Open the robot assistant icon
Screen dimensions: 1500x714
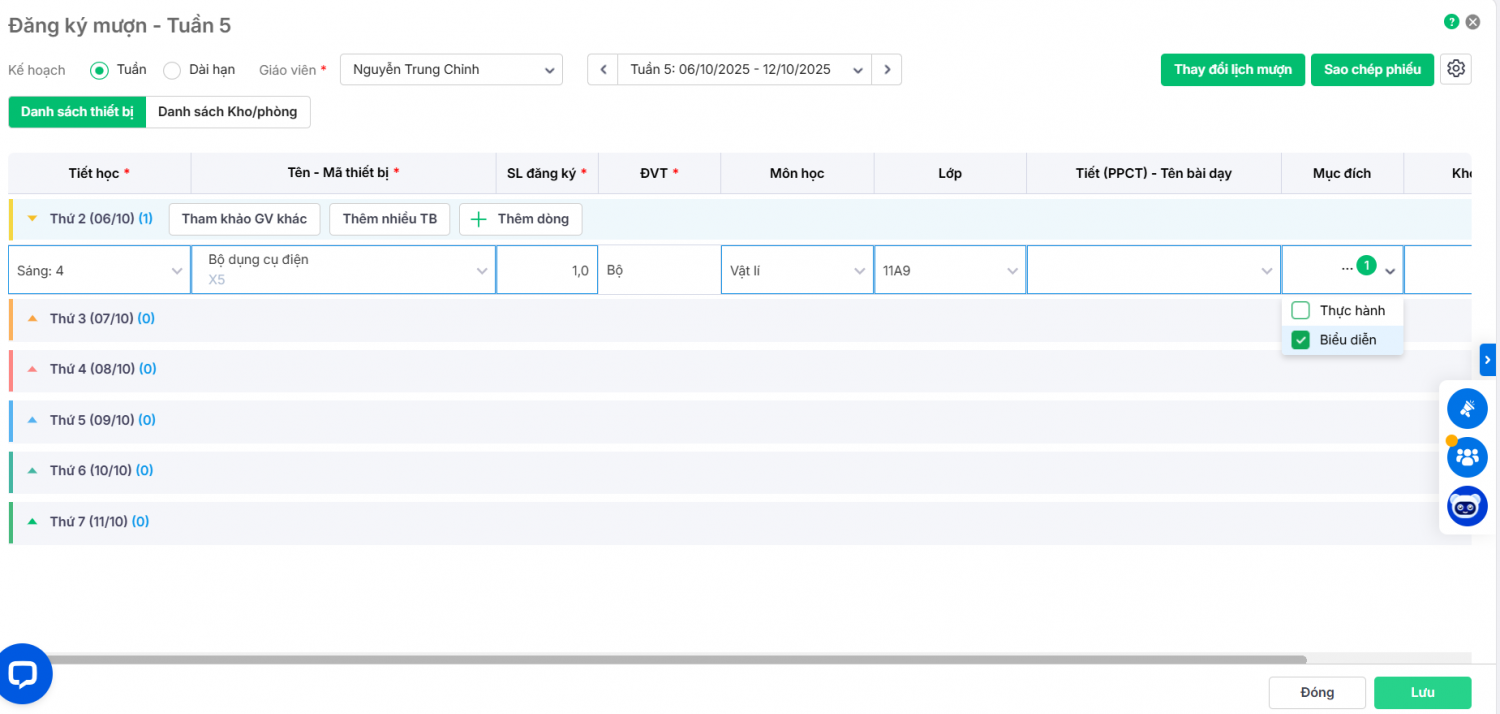[x=1467, y=506]
